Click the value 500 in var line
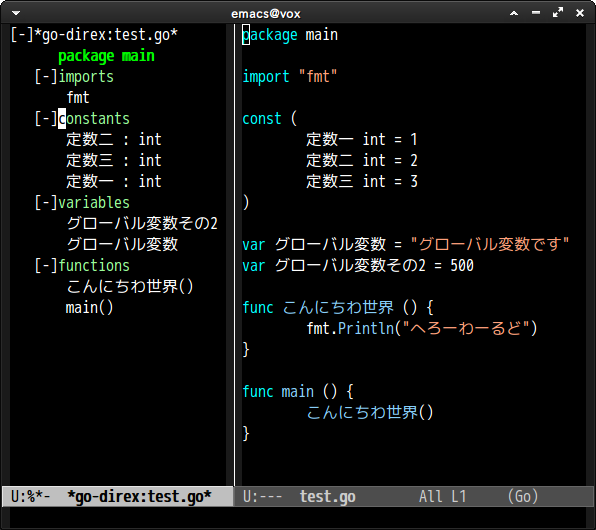The image size is (596, 530). coord(462,265)
